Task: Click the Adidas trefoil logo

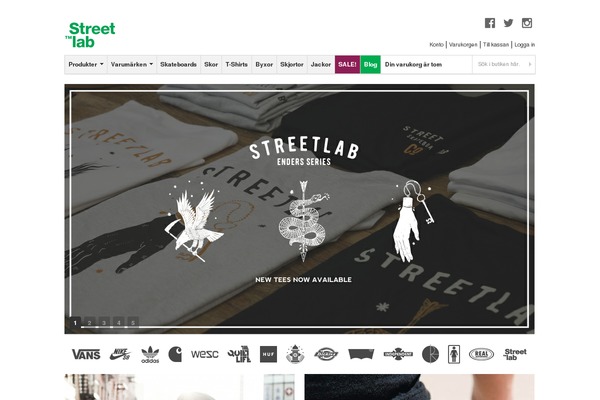Action: click(150, 354)
